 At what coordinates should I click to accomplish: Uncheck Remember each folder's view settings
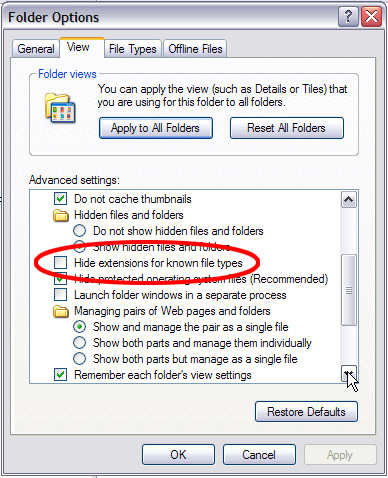point(61,375)
